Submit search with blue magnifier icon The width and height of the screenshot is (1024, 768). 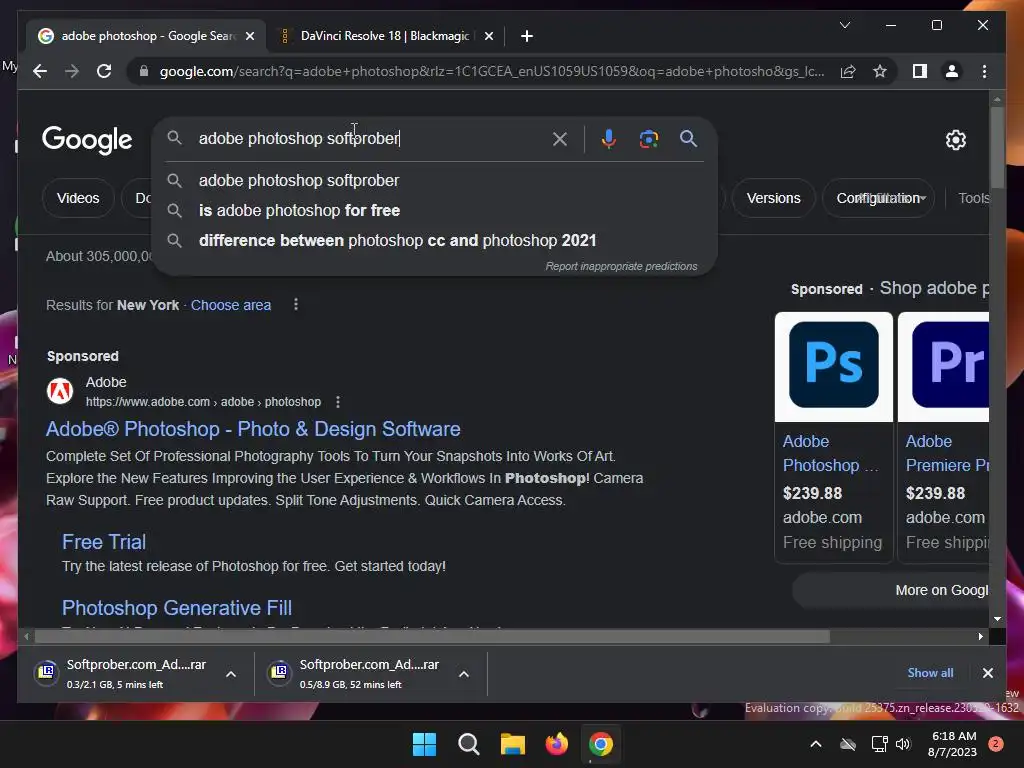pos(688,138)
